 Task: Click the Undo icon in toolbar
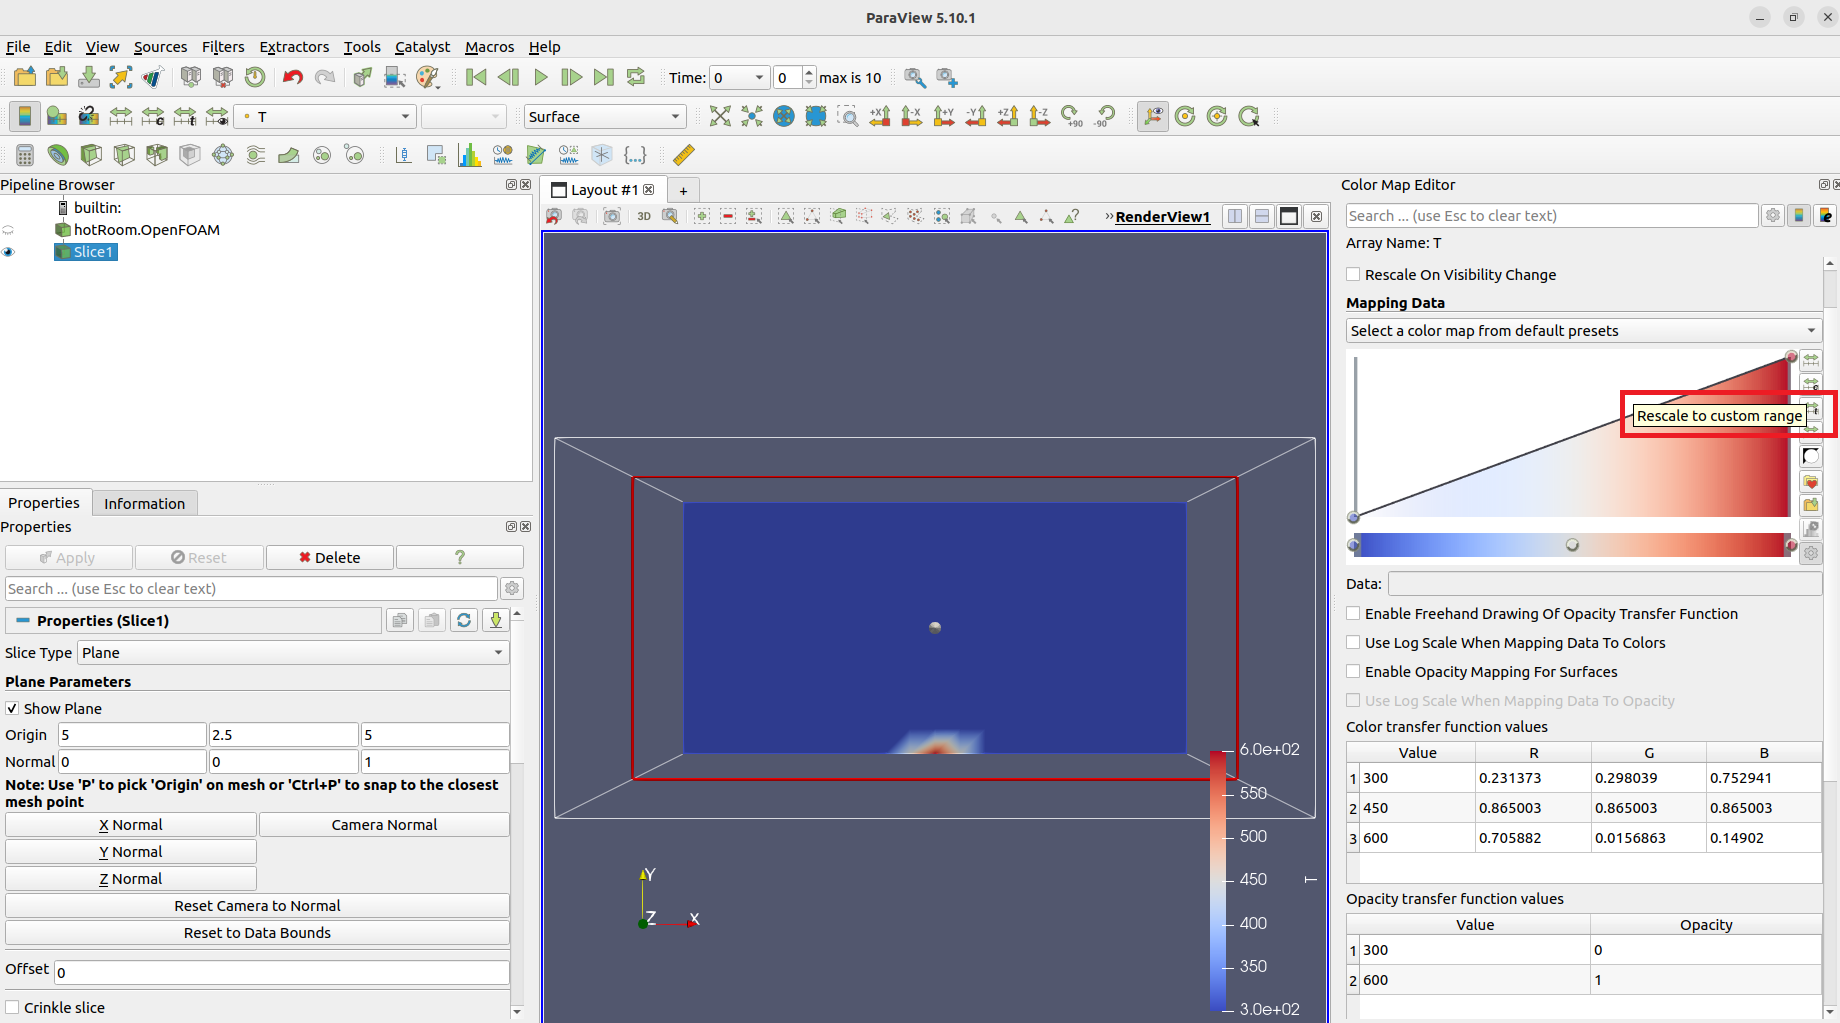(292, 78)
